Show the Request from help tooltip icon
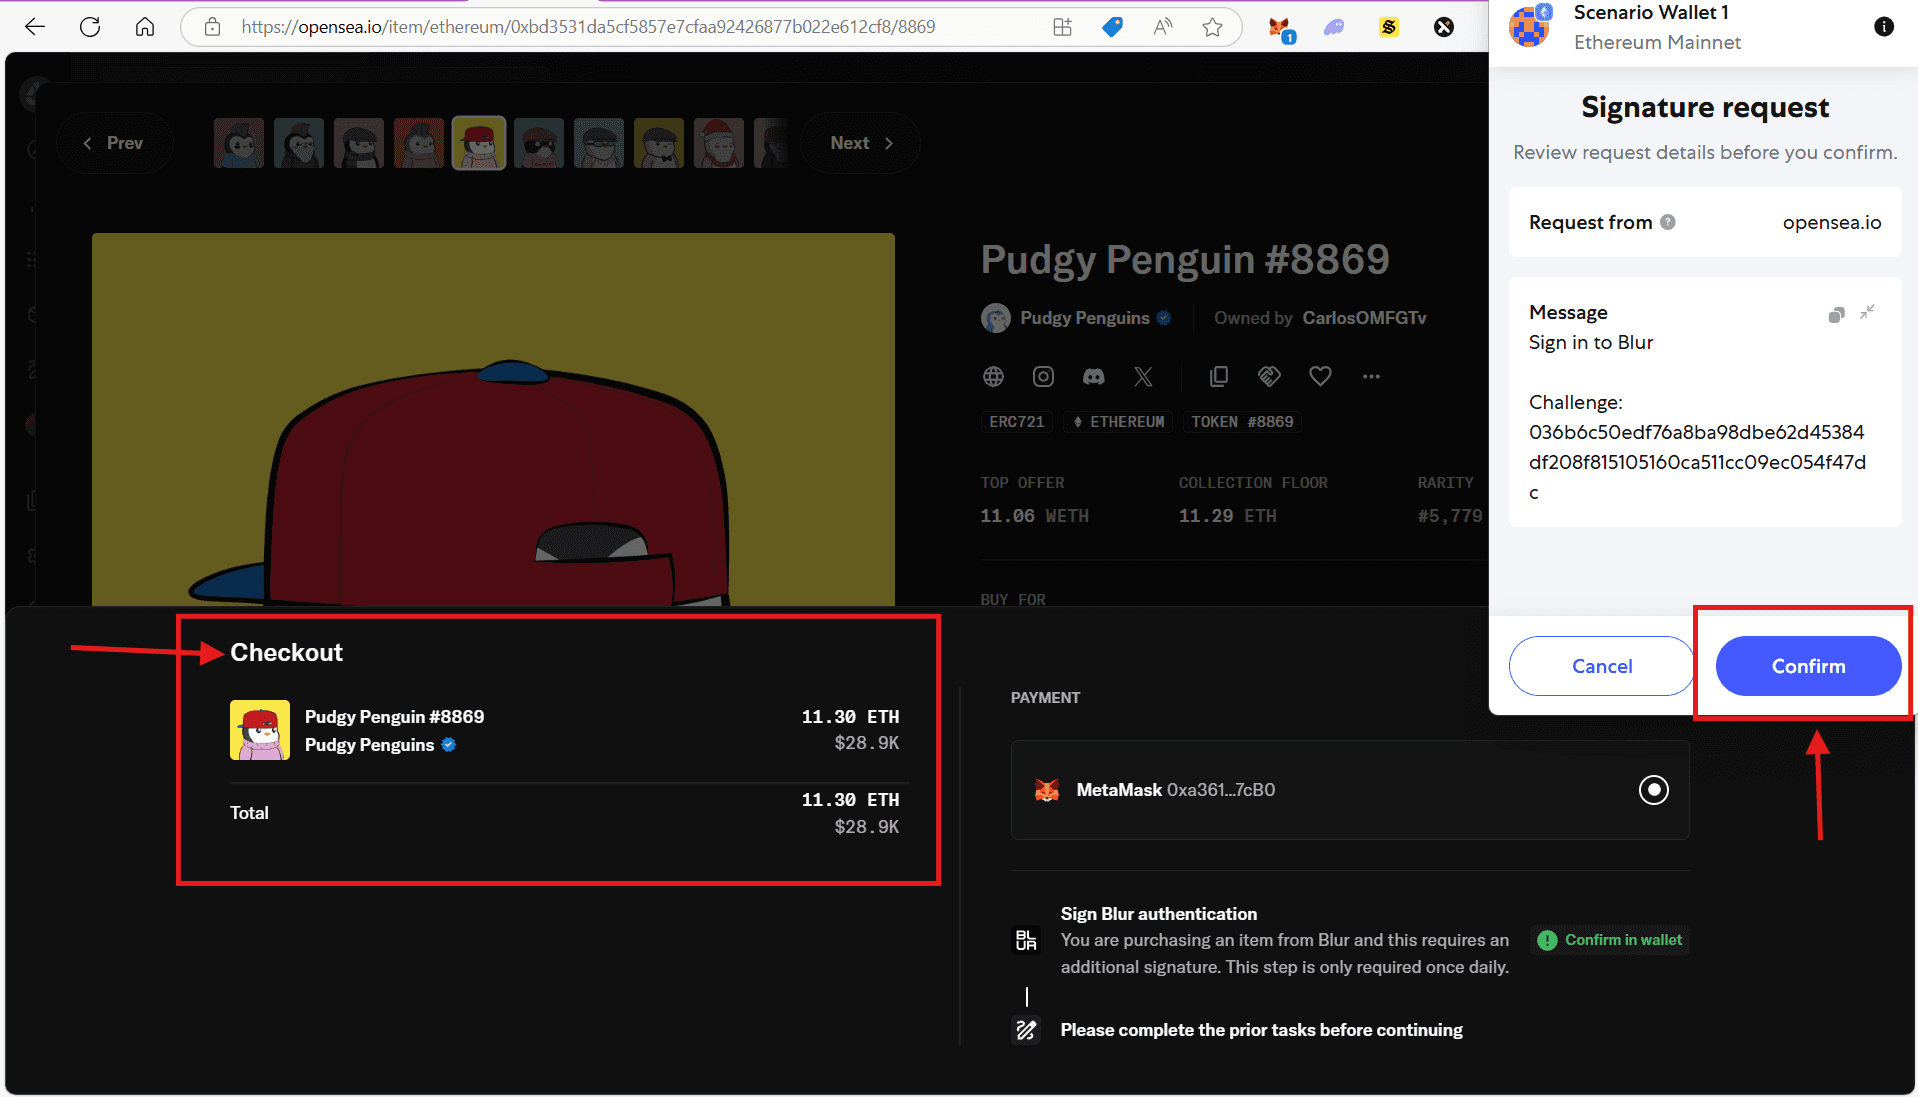Image resolution: width=1918 pixels, height=1097 pixels. tap(1668, 222)
